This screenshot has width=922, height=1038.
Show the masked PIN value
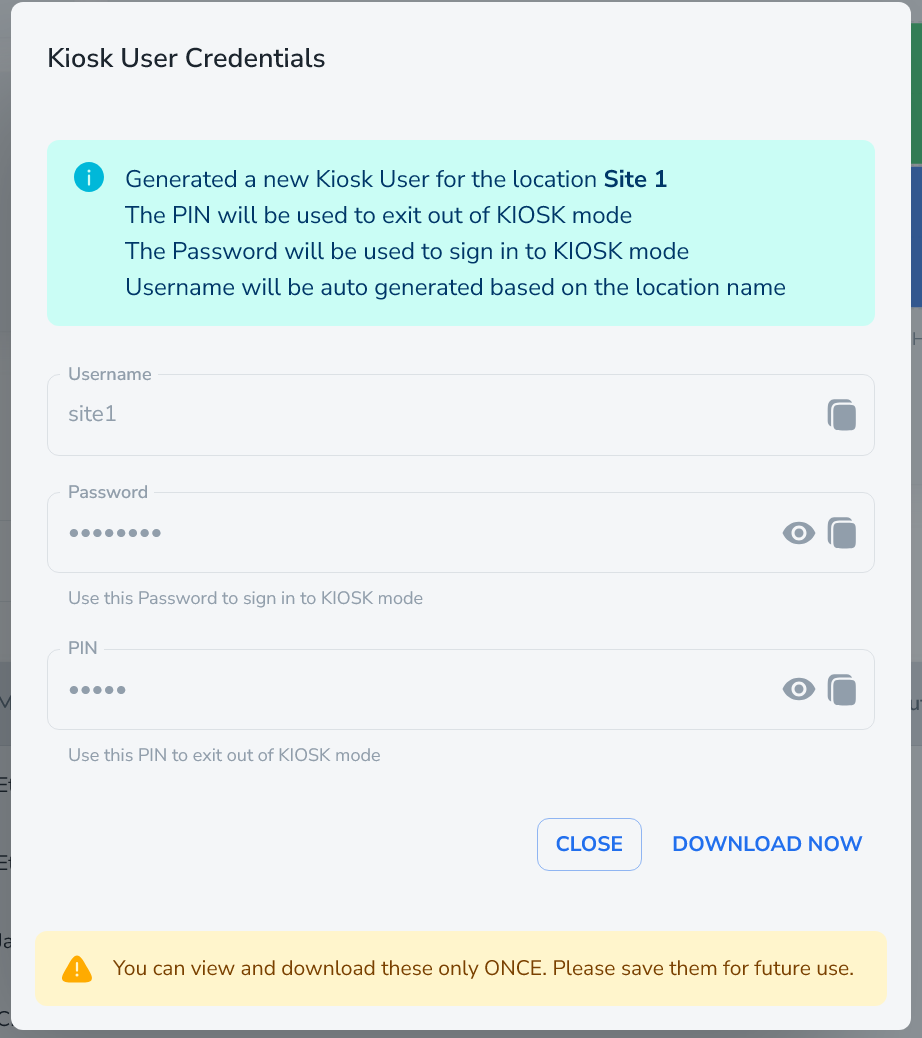point(798,689)
